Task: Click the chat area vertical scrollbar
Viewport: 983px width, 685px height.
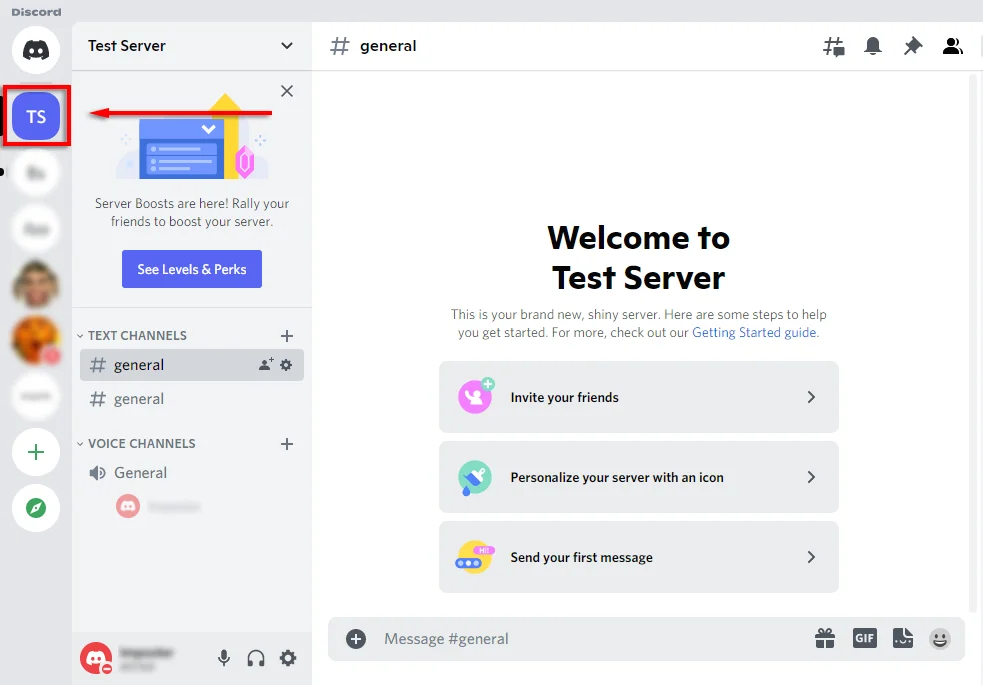Action: (973, 342)
